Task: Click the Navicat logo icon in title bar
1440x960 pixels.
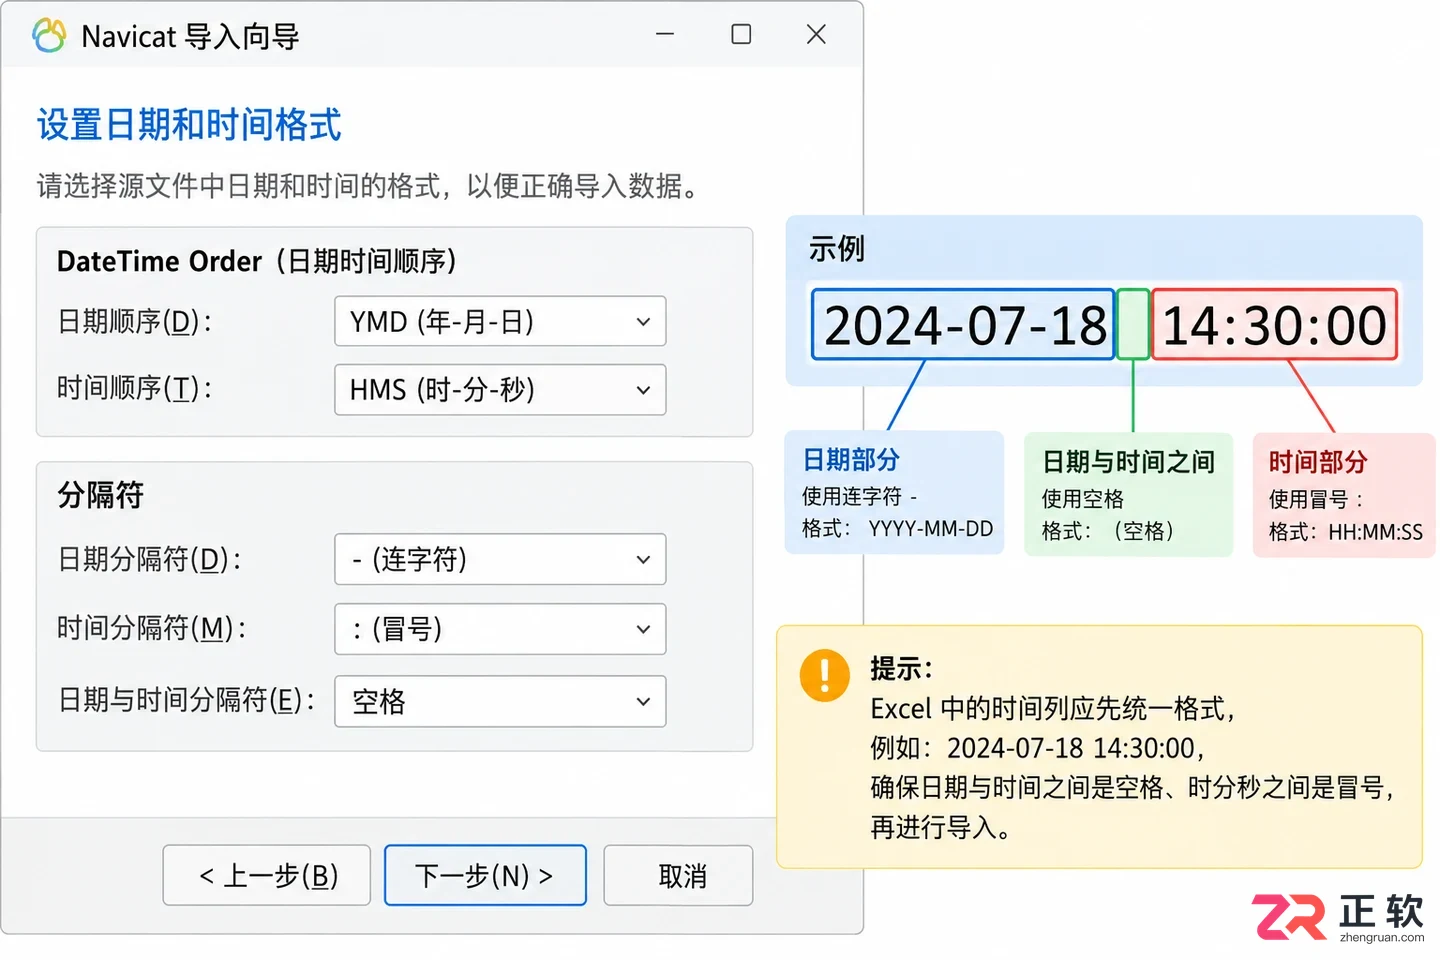Action: pyautogui.click(x=49, y=36)
